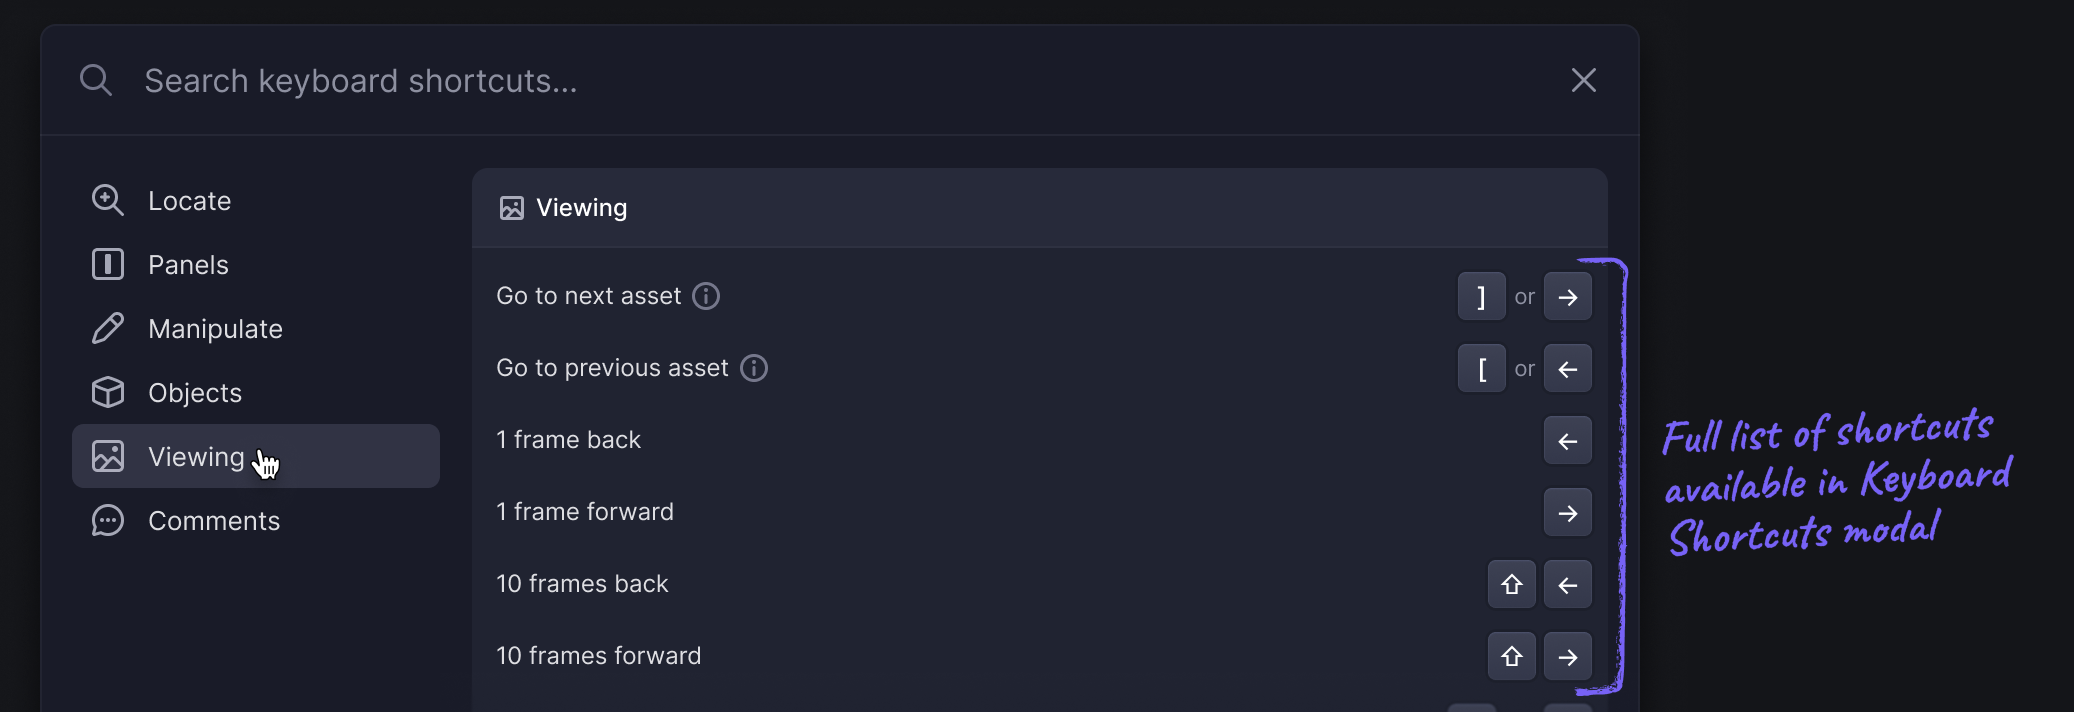This screenshot has height=712, width=2074.
Task: Click the info icon beside Go to previous asset
Action: coord(753,368)
